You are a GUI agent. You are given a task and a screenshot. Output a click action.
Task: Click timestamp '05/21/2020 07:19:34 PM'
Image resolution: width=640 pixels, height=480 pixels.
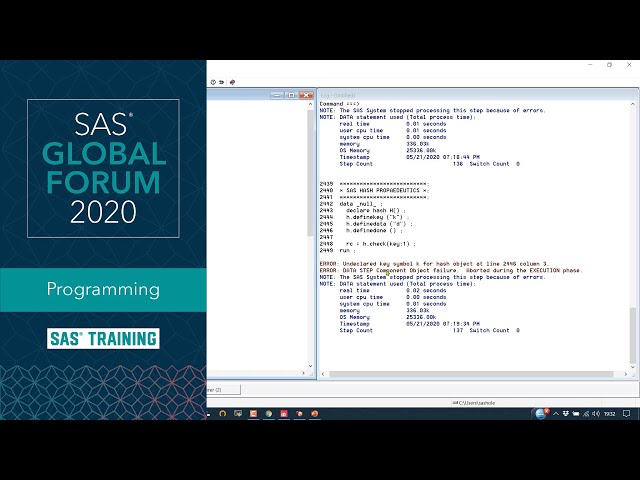coord(443,324)
